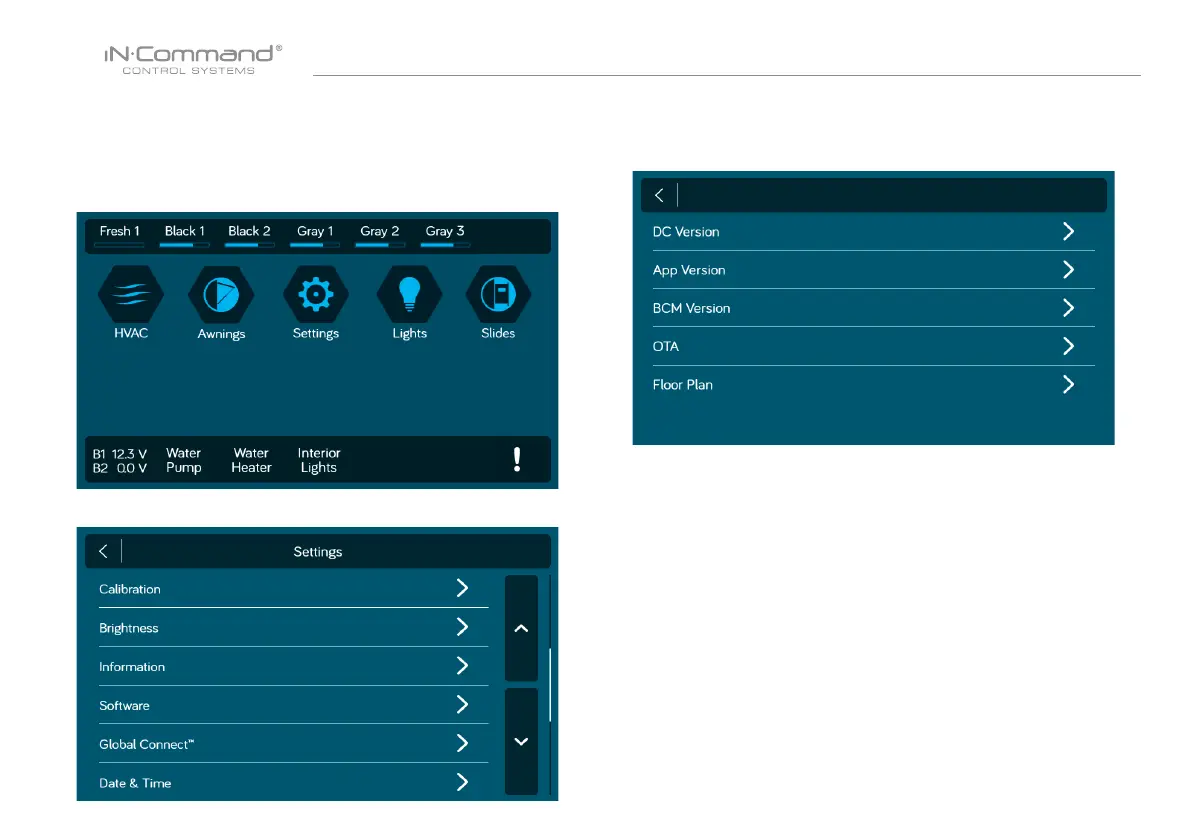Click the B1 12.3 V battery reading
The height and width of the screenshot is (839, 1191).
[120, 453]
